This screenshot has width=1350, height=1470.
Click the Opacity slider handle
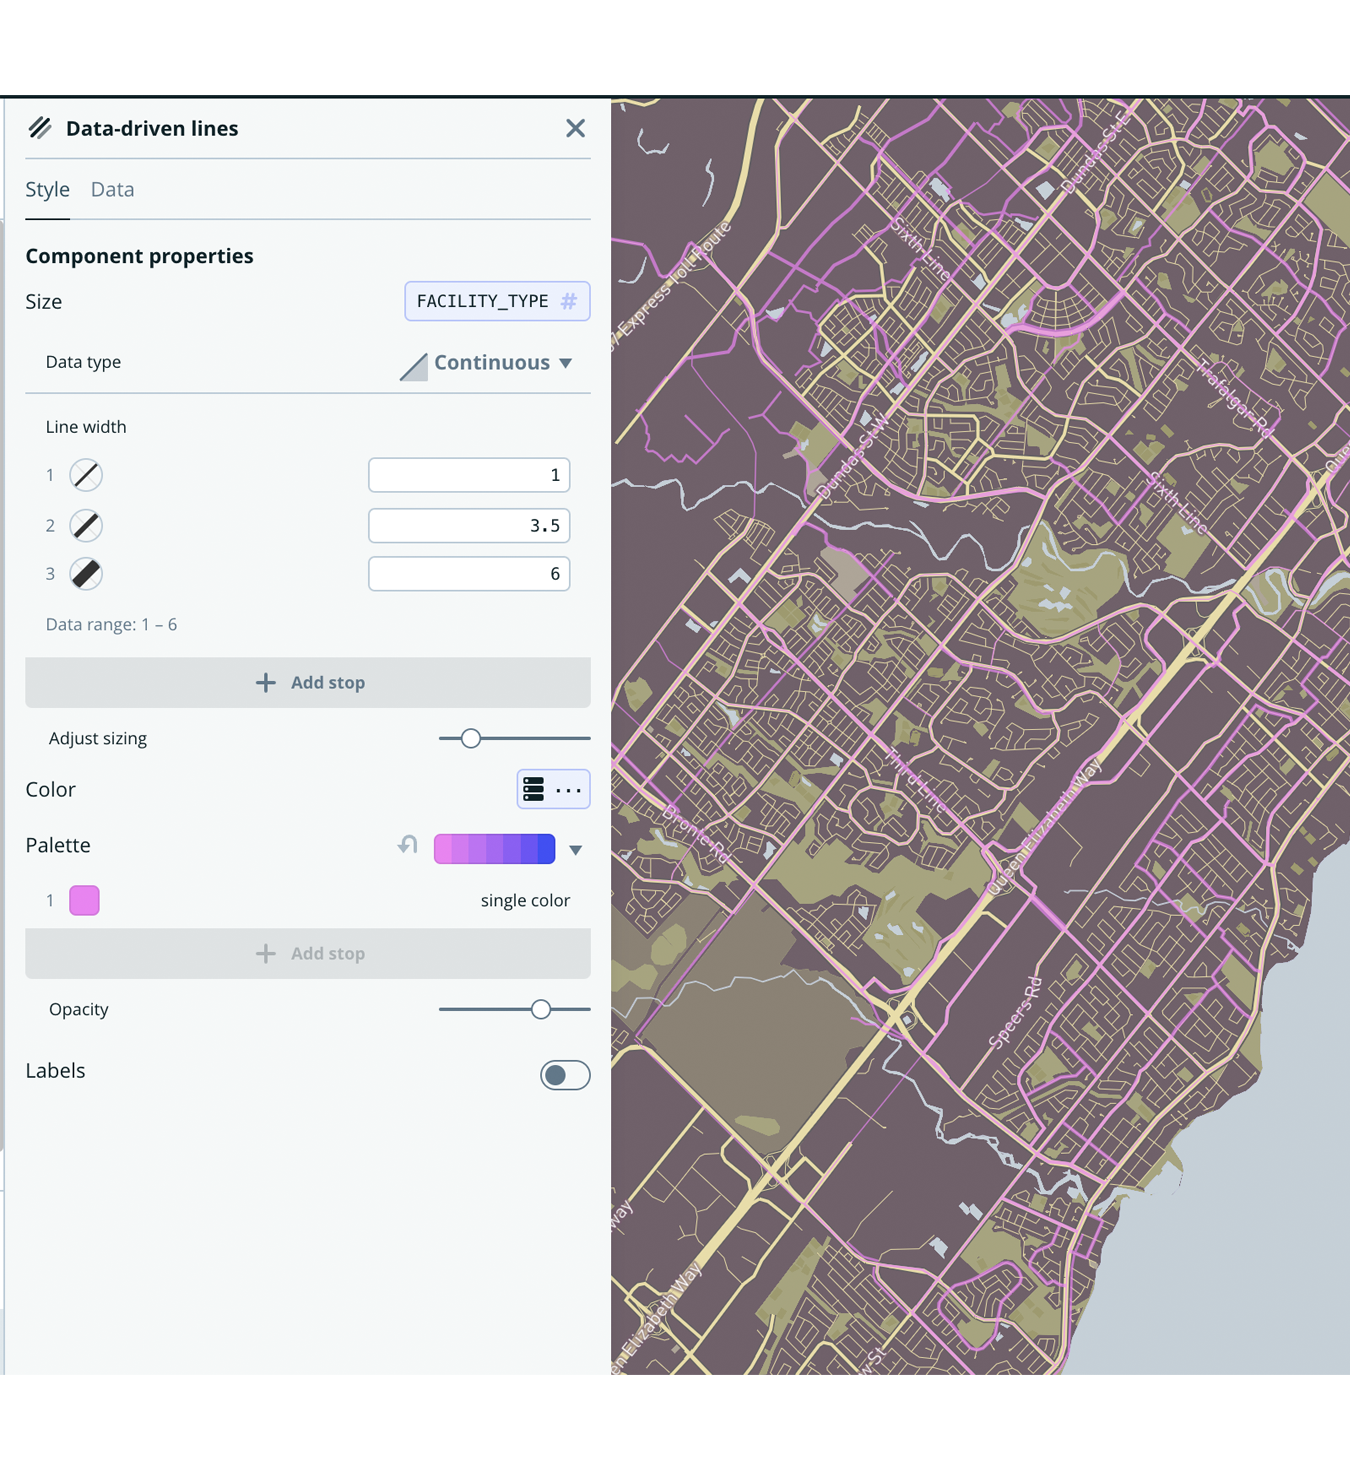coord(541,1009)
